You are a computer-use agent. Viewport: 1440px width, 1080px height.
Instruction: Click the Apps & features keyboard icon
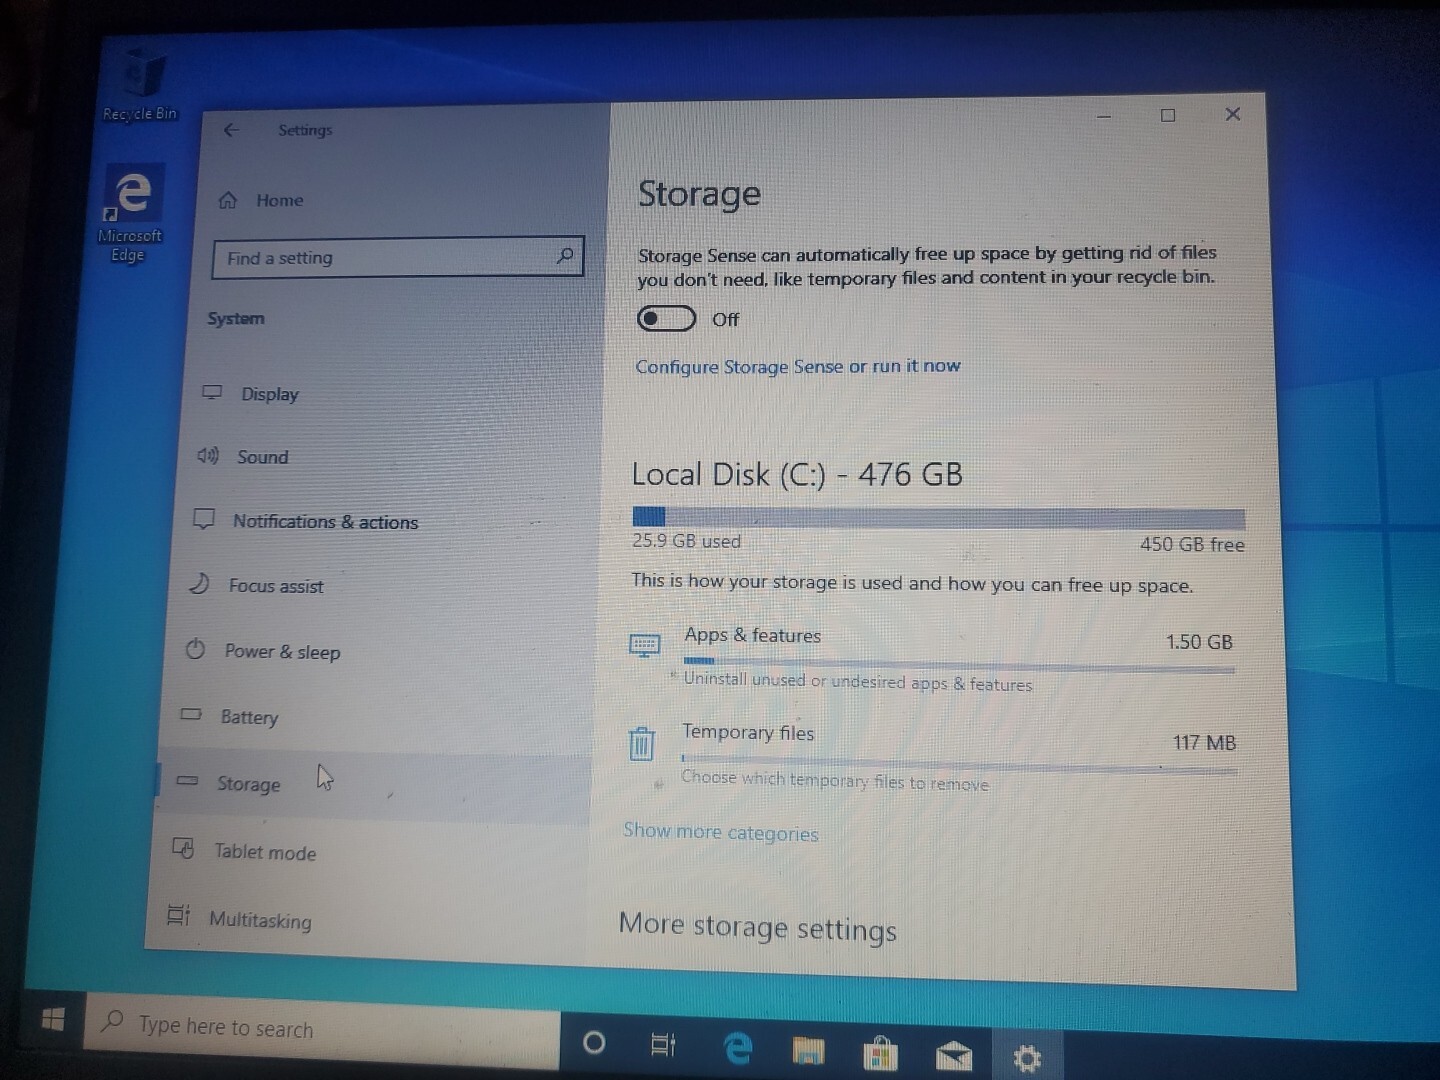point(644,645)
